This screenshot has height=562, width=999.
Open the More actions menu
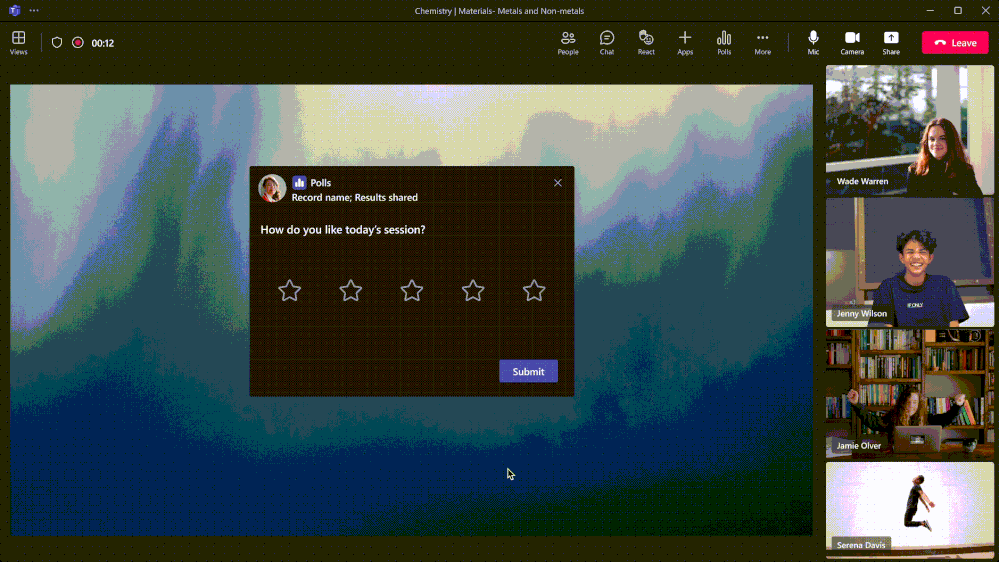tap(763, 43)
